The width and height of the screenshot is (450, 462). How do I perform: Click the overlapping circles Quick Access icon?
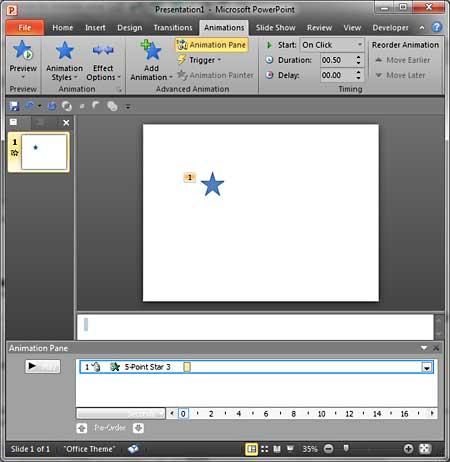(112, 106)
